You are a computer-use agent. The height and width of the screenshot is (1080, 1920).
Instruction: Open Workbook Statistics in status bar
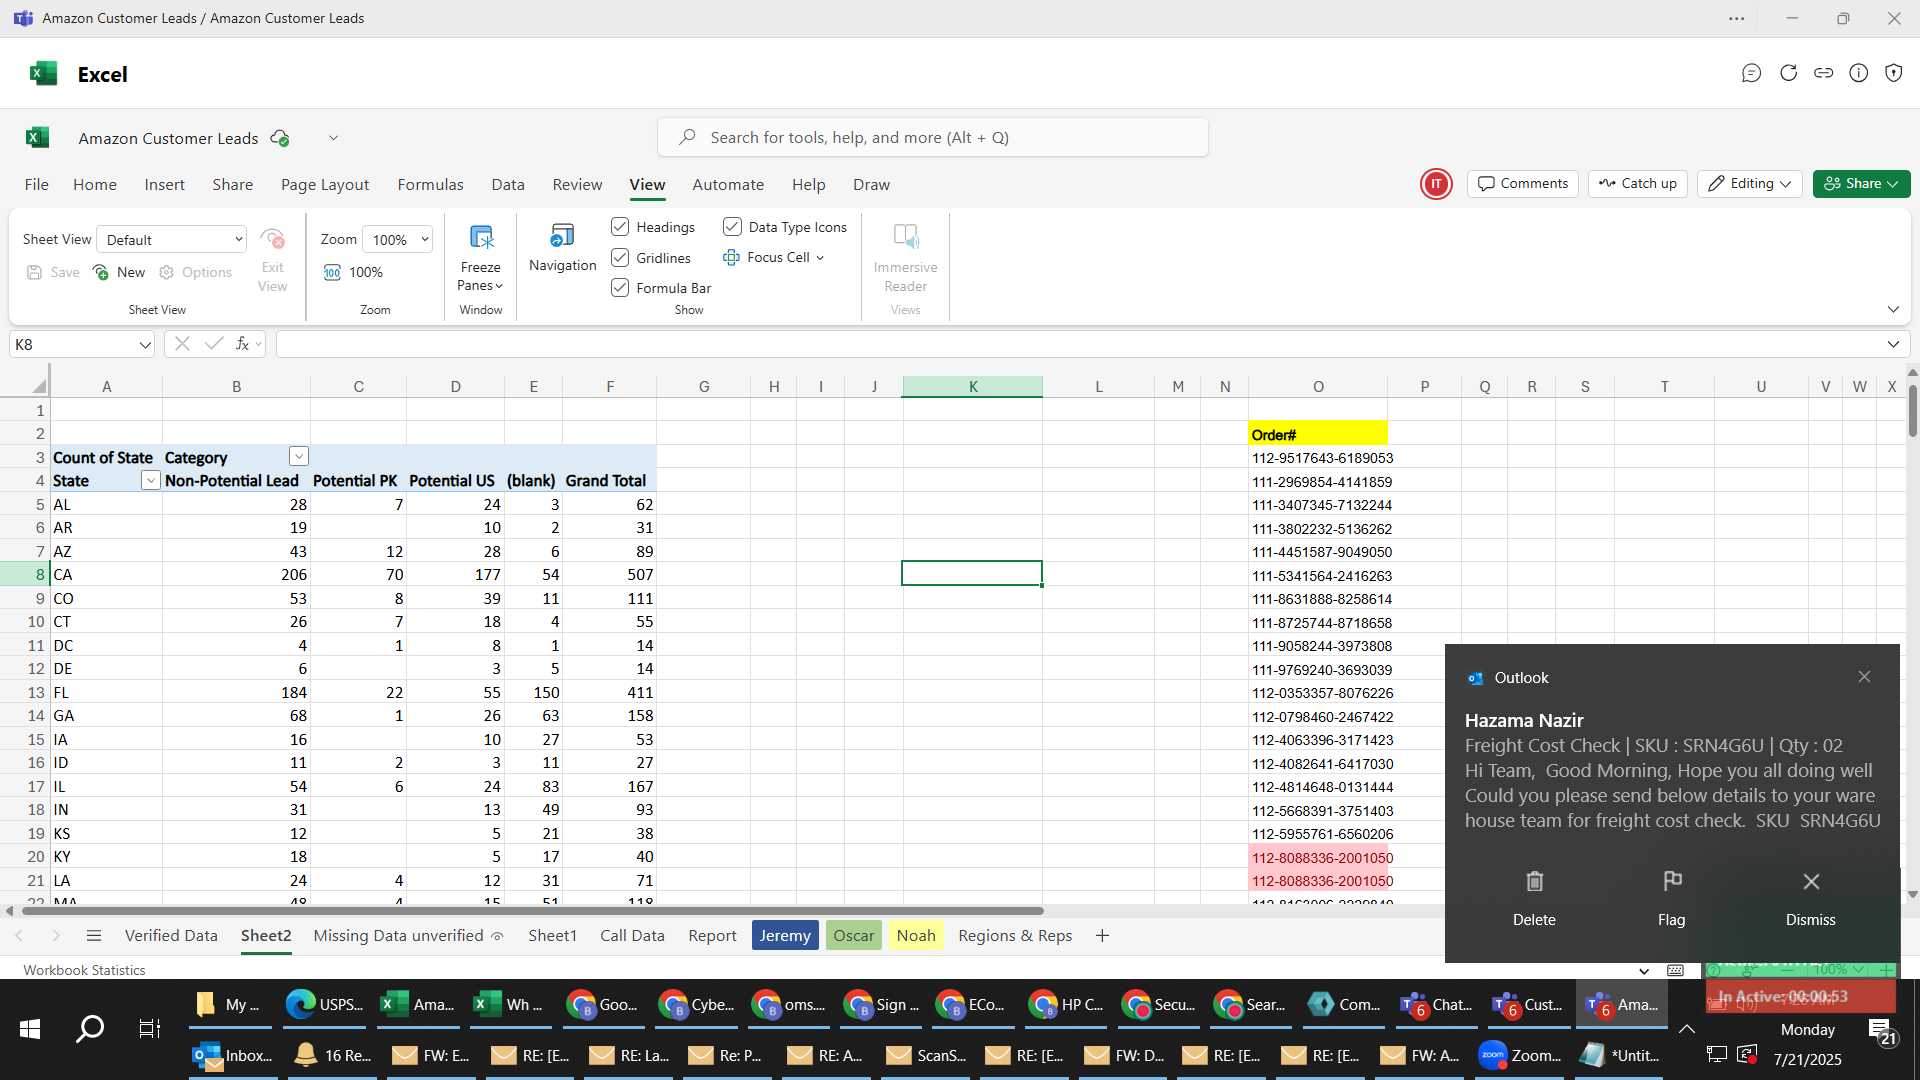pos(84,970)
